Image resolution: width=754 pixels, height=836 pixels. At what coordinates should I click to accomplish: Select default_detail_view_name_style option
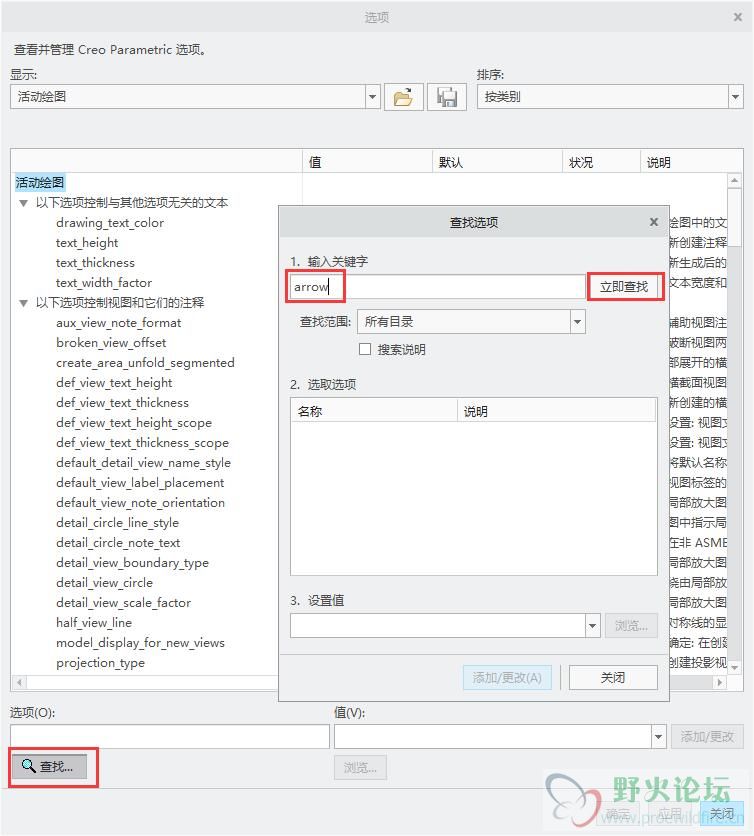coord(143,463)
